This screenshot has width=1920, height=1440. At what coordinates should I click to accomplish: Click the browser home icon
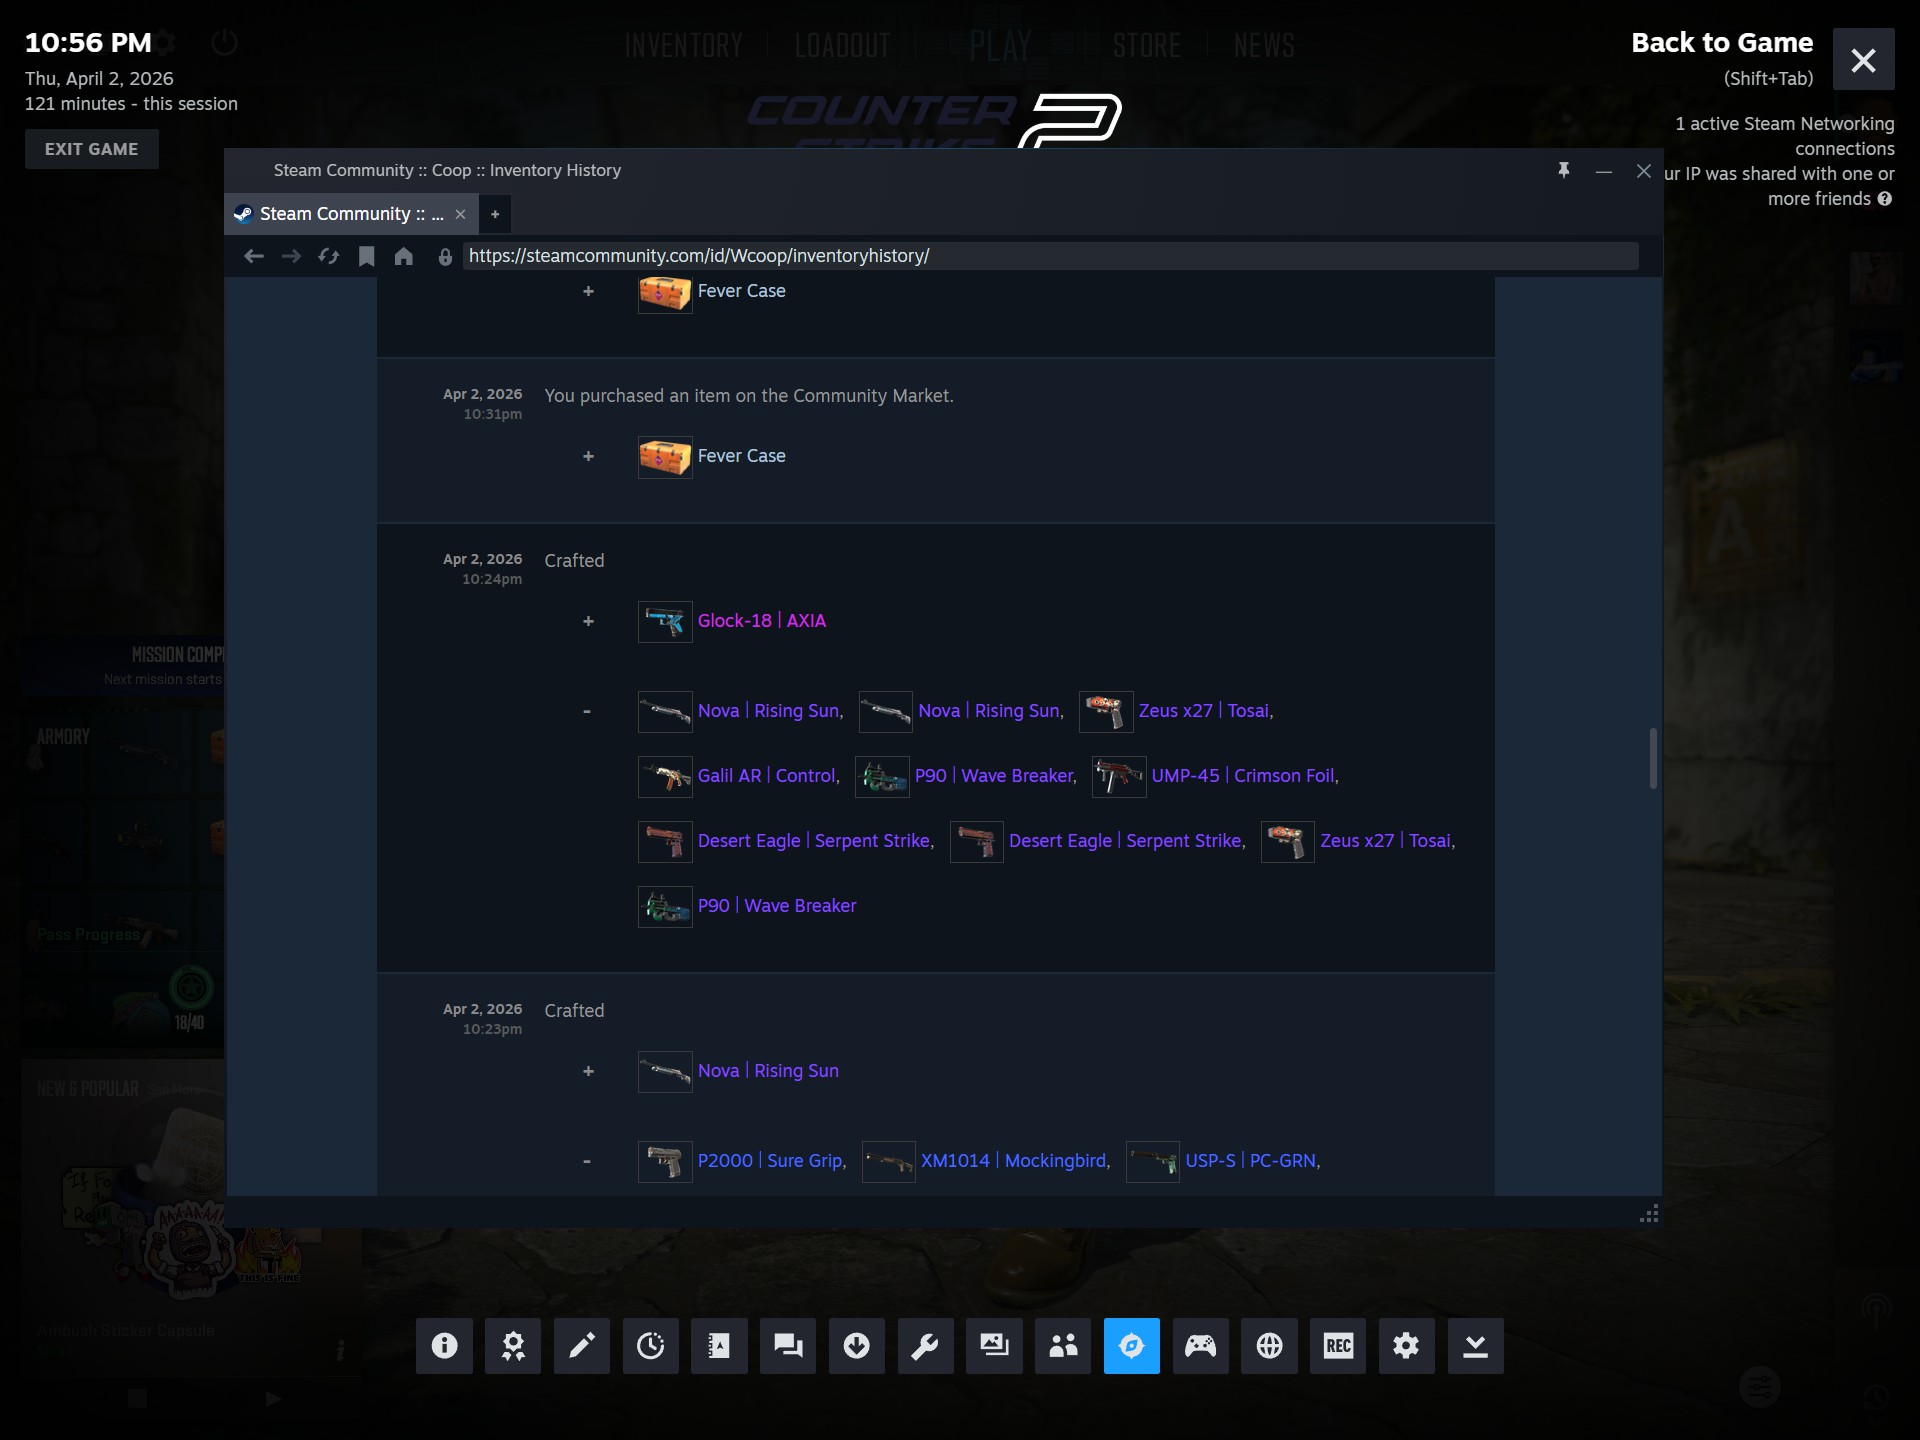tap(404, 257)
